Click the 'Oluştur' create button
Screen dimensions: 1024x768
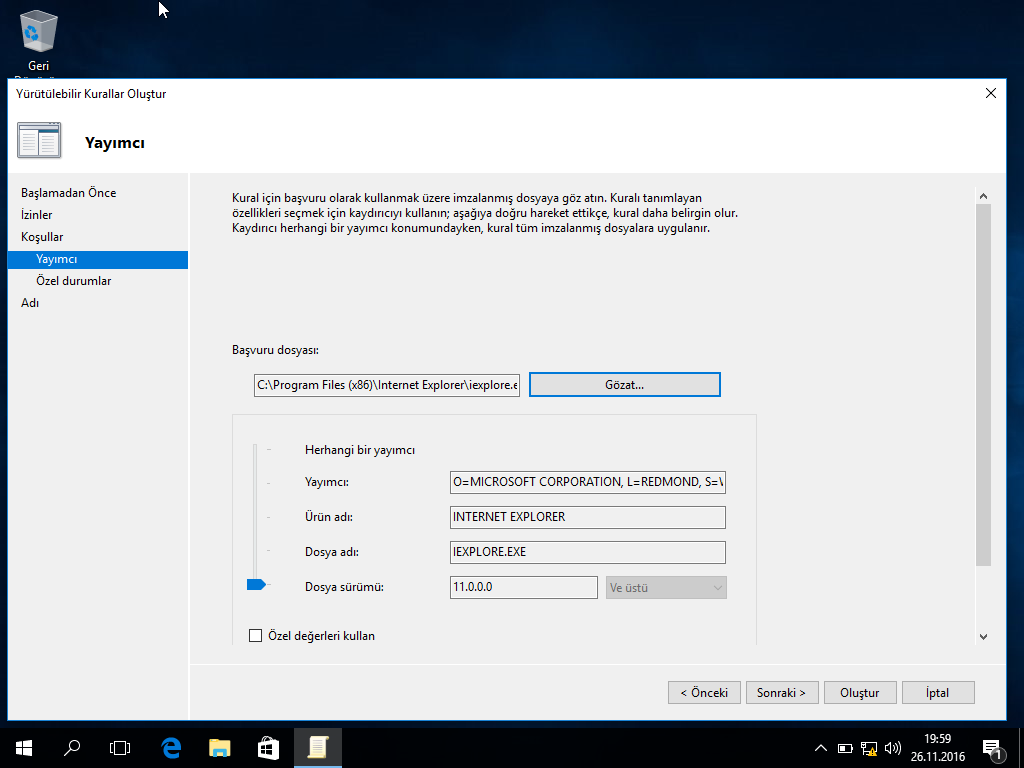click(859, 693)
